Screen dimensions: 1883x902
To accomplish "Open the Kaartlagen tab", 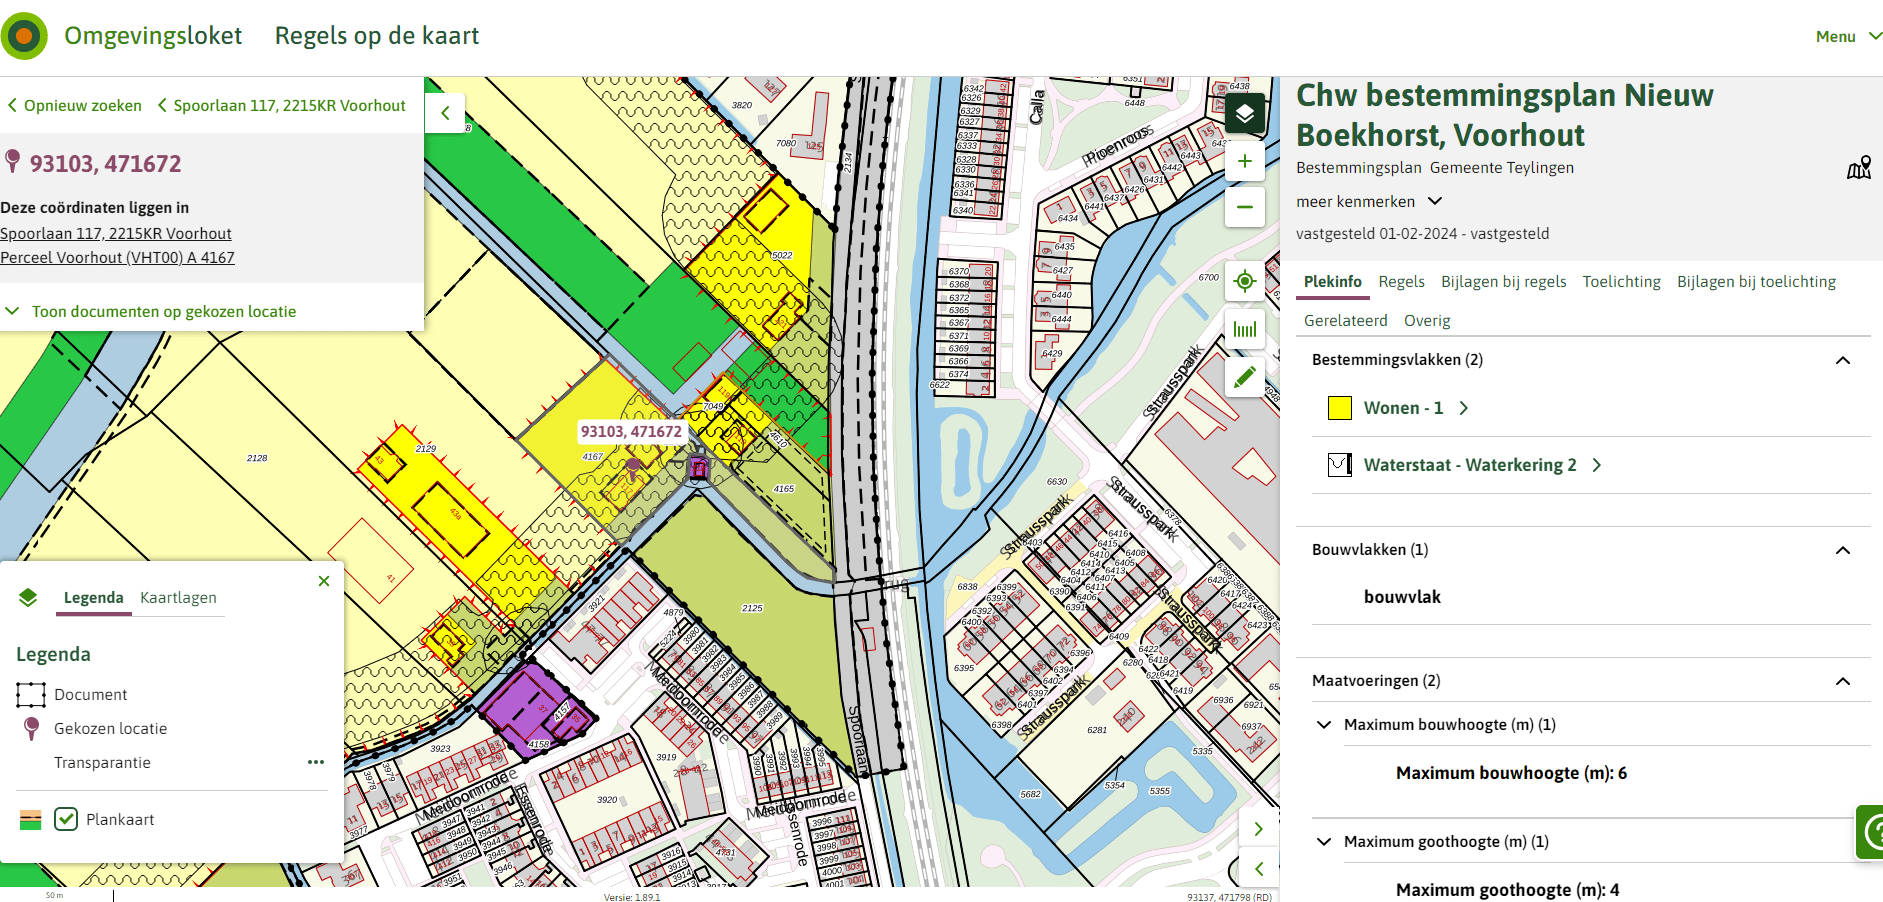I will 178,597.
